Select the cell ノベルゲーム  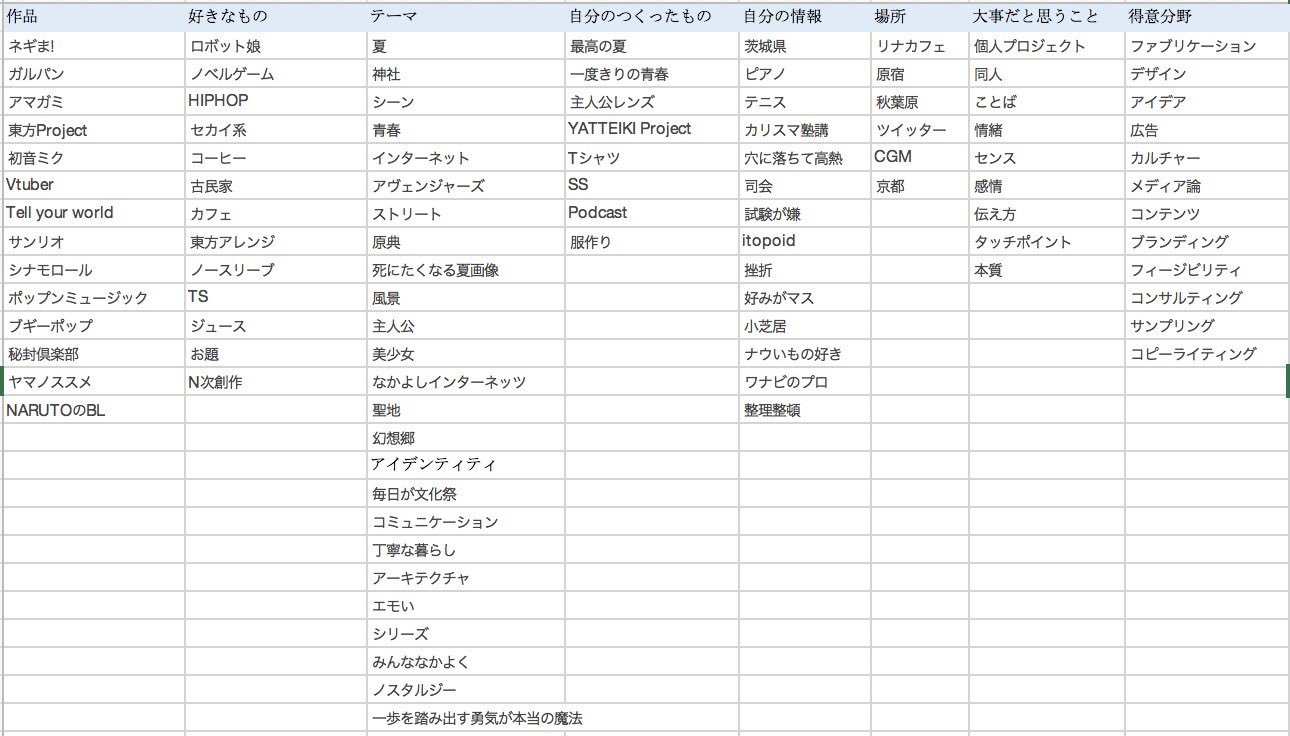275,74
